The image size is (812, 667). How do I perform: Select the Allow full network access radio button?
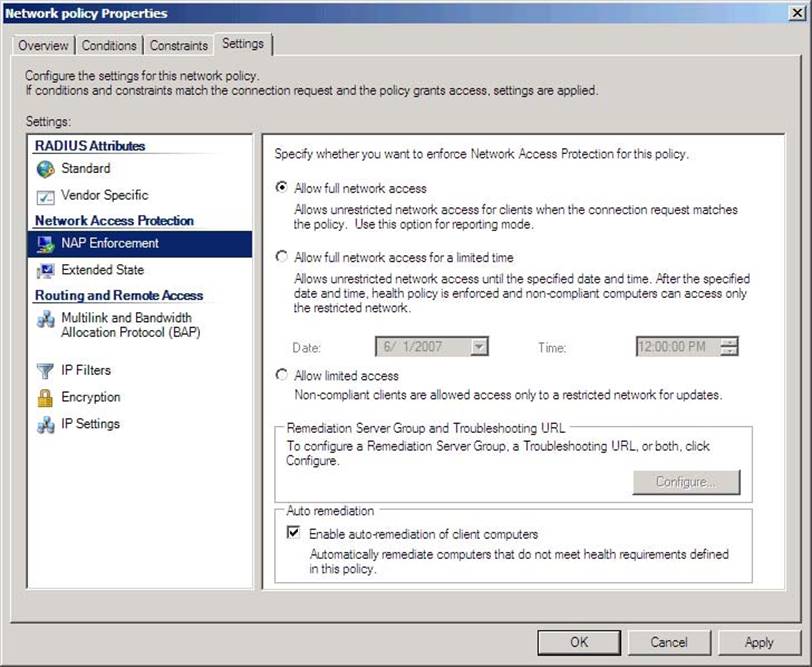point(282,188)
